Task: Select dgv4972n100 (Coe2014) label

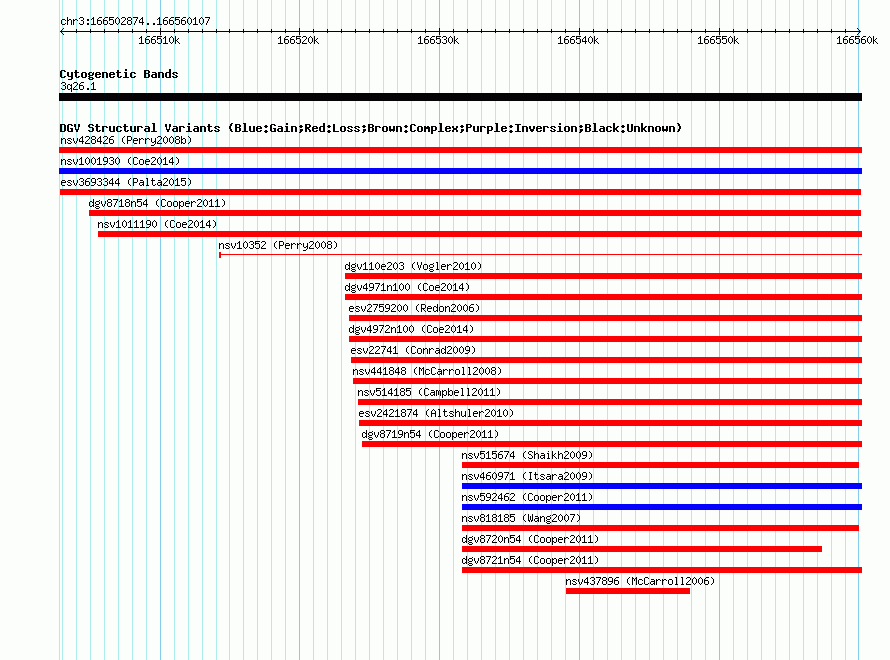Action: (x=411, y=329)
